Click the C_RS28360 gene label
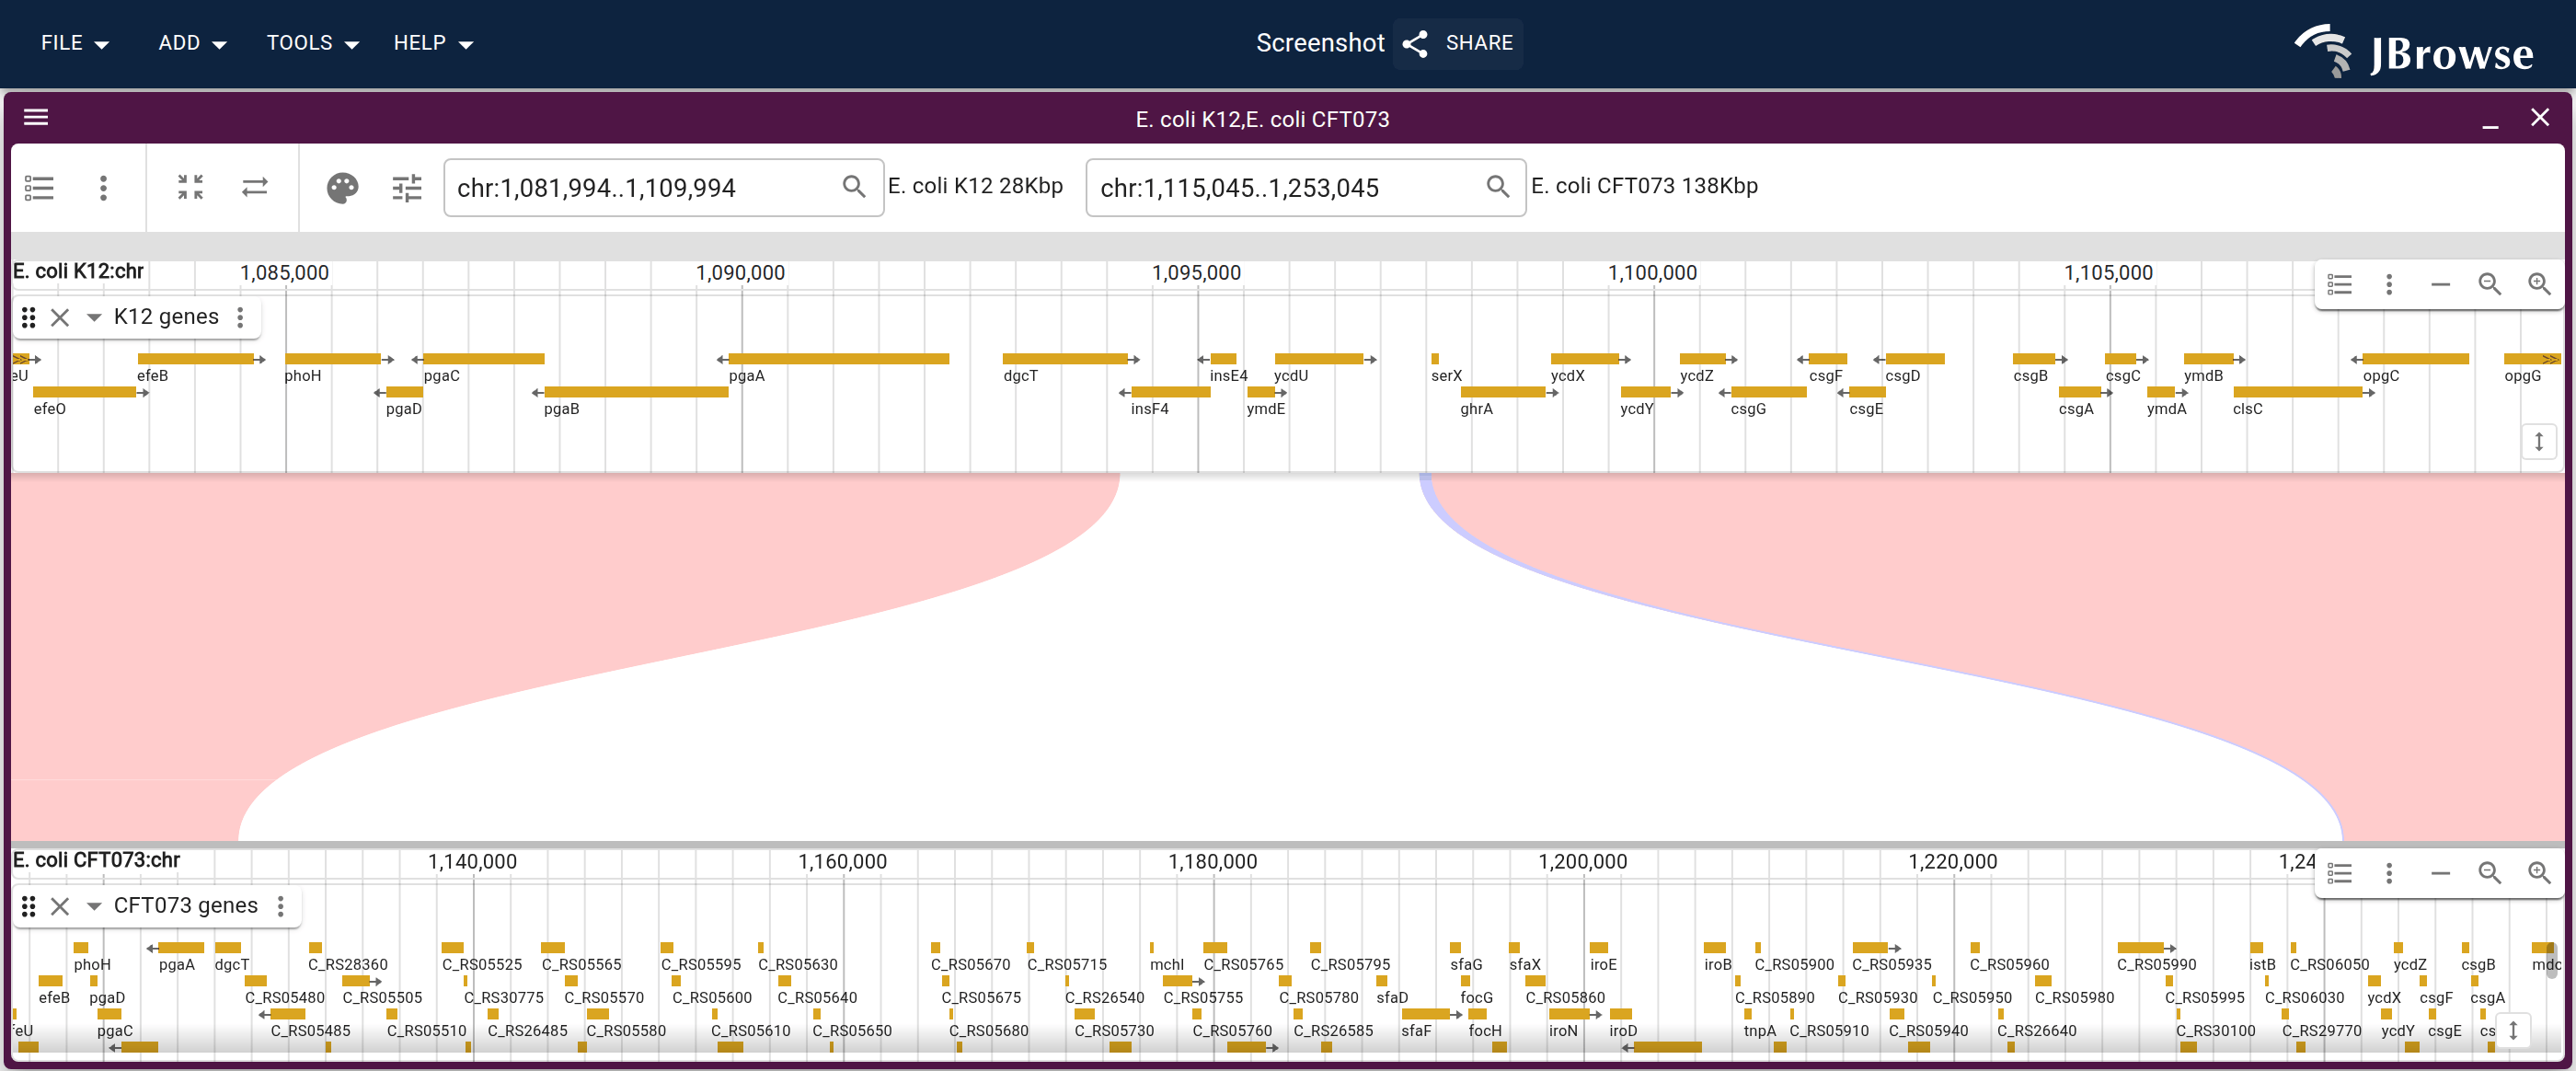The image size is (2576, 1071). pyautogui.click(x=348, y=965)
